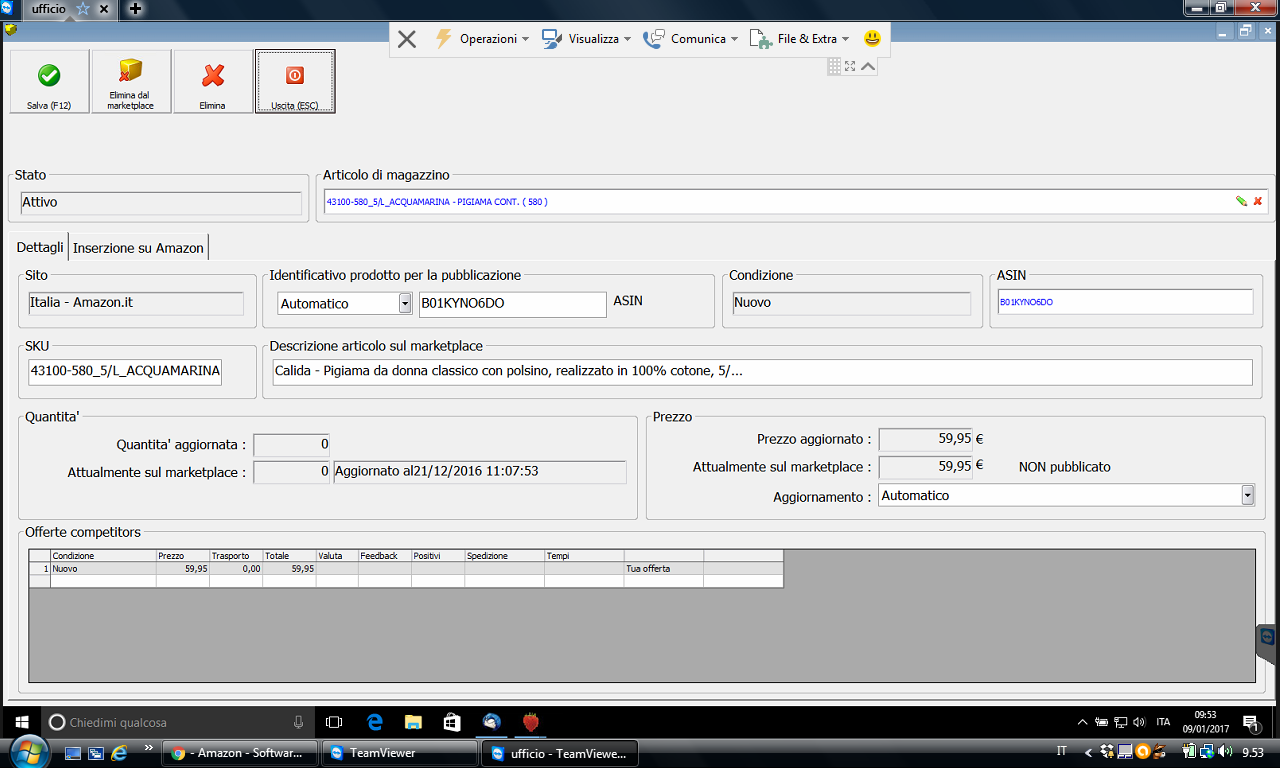
Task: Click Elimina dal marketplace button
Action: 131,82
